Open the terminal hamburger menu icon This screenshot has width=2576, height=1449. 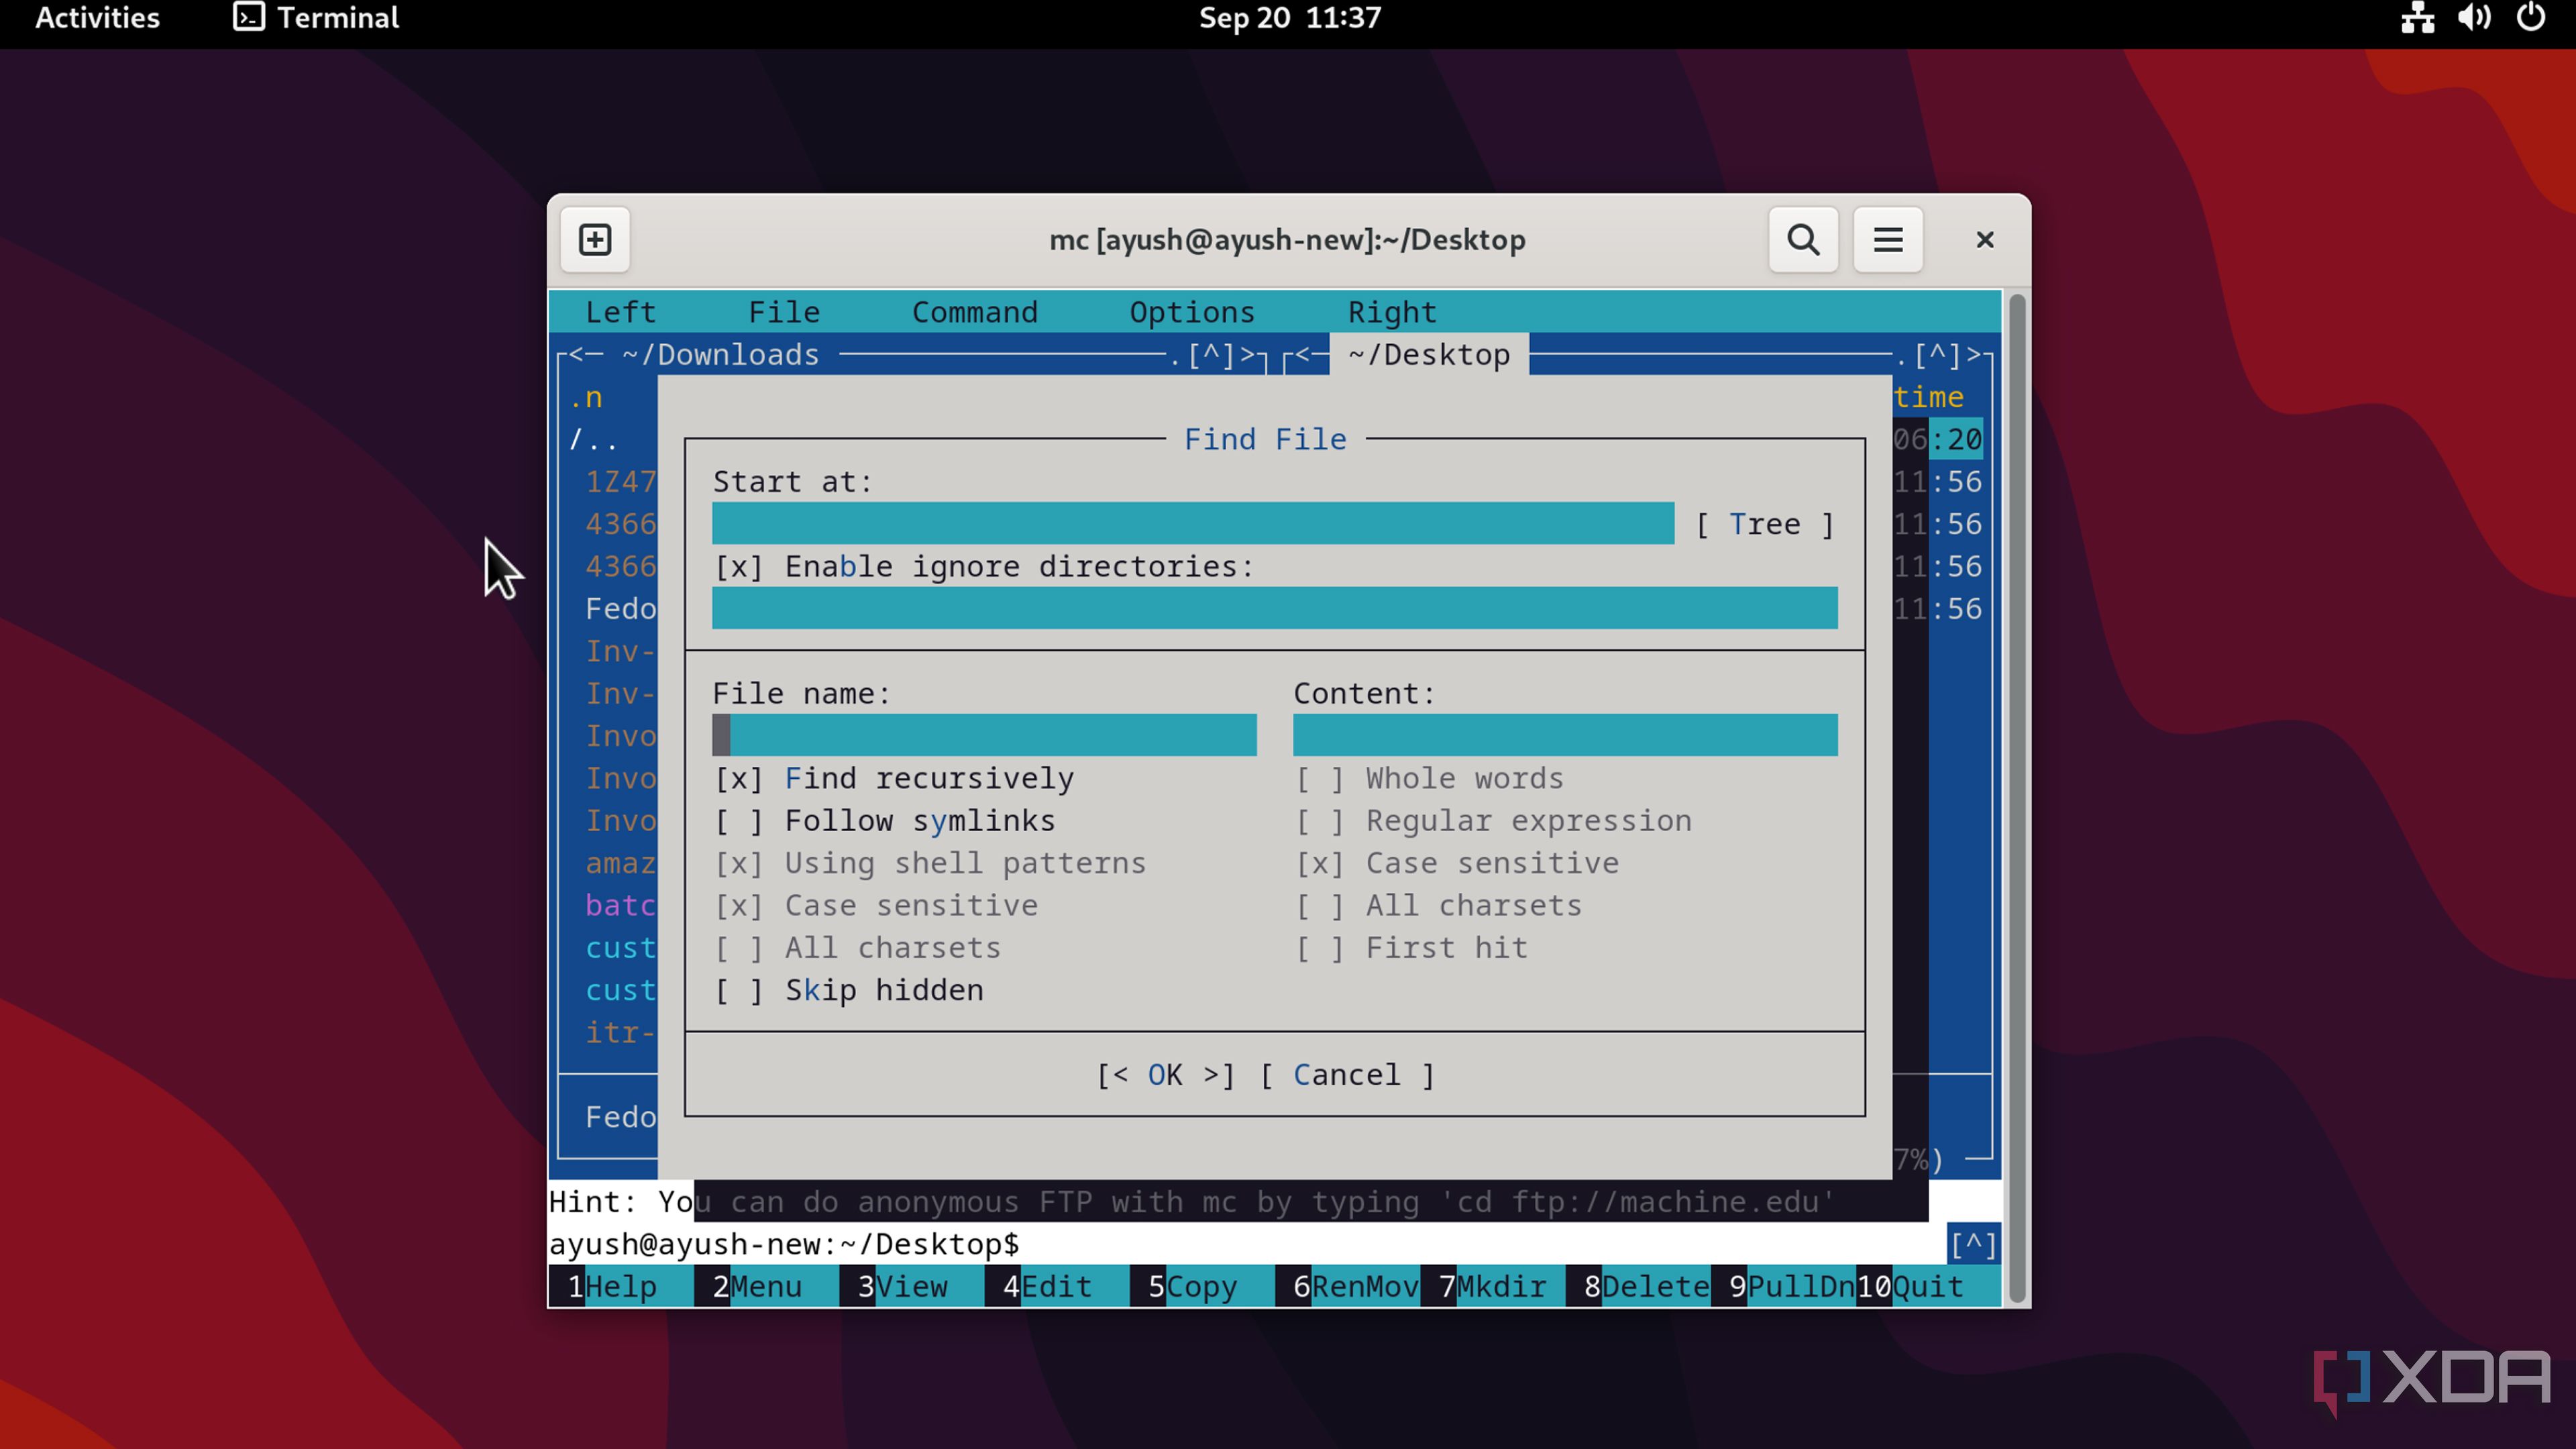[1887, 240]
